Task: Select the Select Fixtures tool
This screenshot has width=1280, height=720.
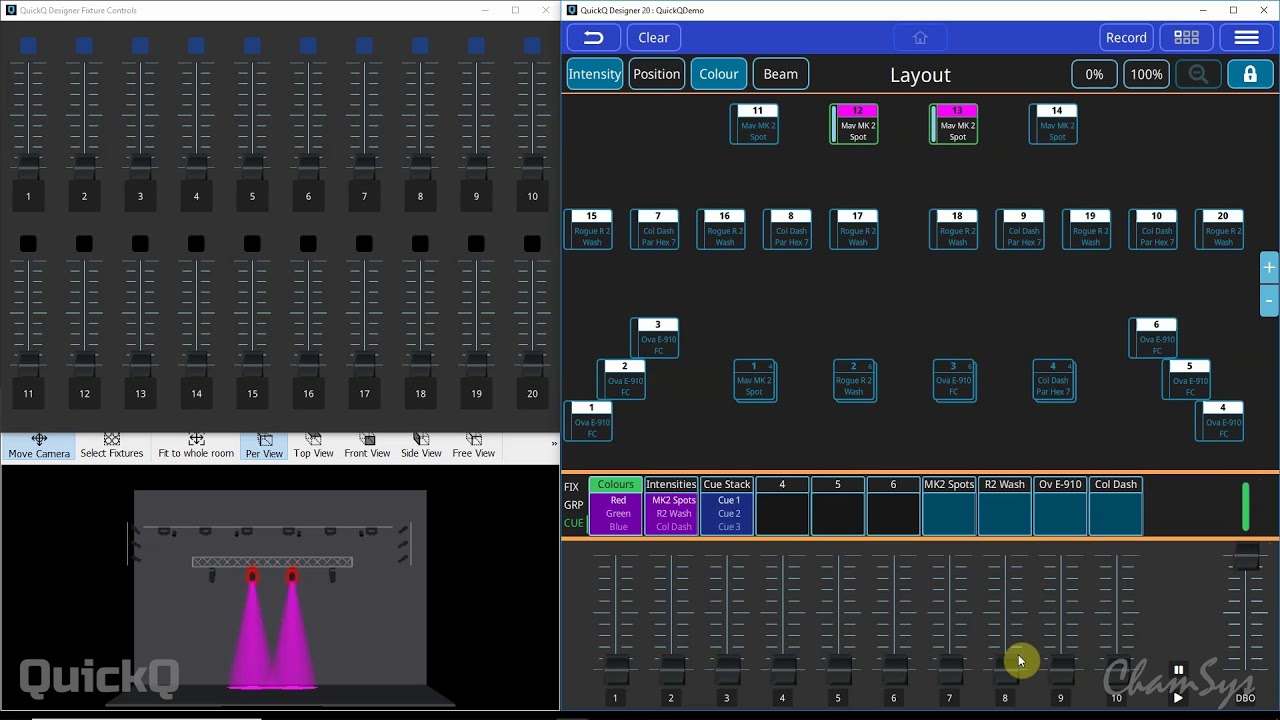Action: tap(112, 446)
